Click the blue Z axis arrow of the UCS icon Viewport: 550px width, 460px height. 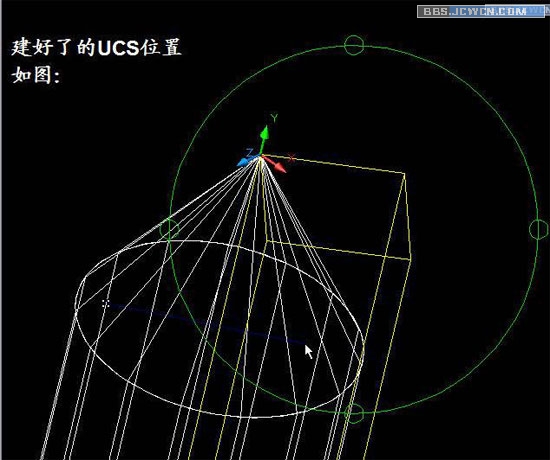(x=247, y=160)
